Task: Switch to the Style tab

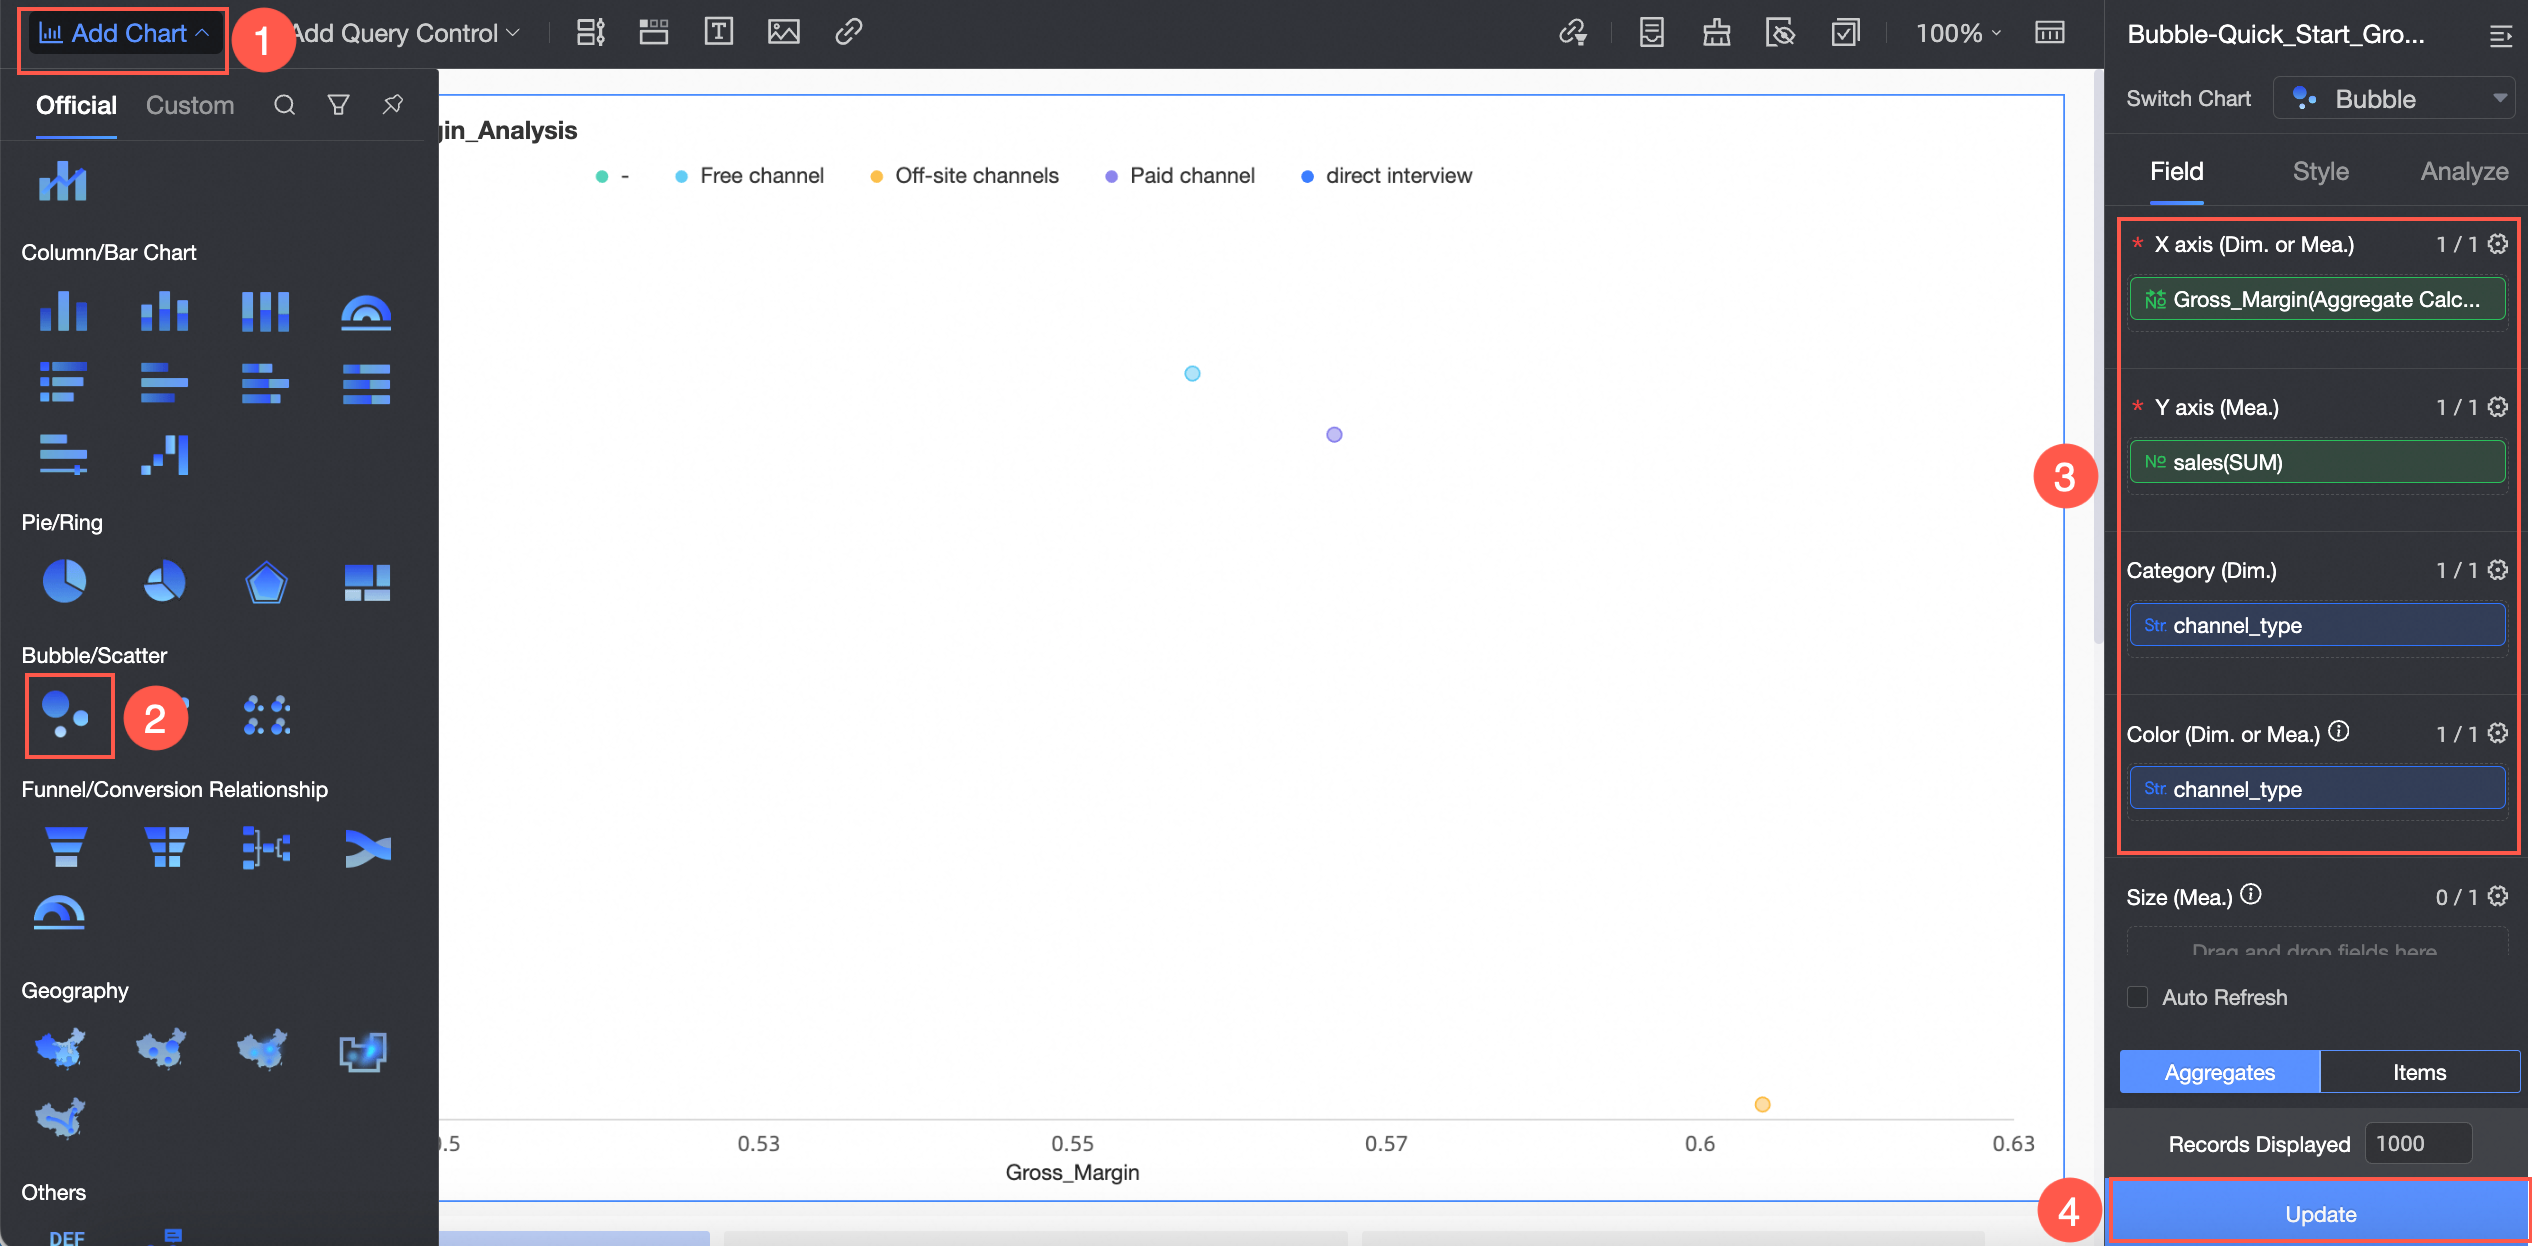Action: (x=2320, y=171)
